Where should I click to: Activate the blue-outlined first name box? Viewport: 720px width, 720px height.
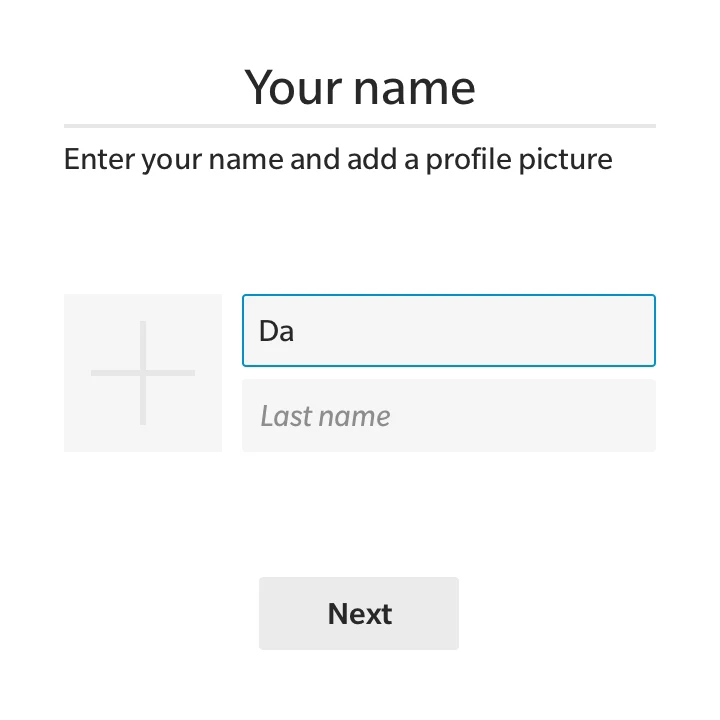pyautogui.click(x=448, y=331)
